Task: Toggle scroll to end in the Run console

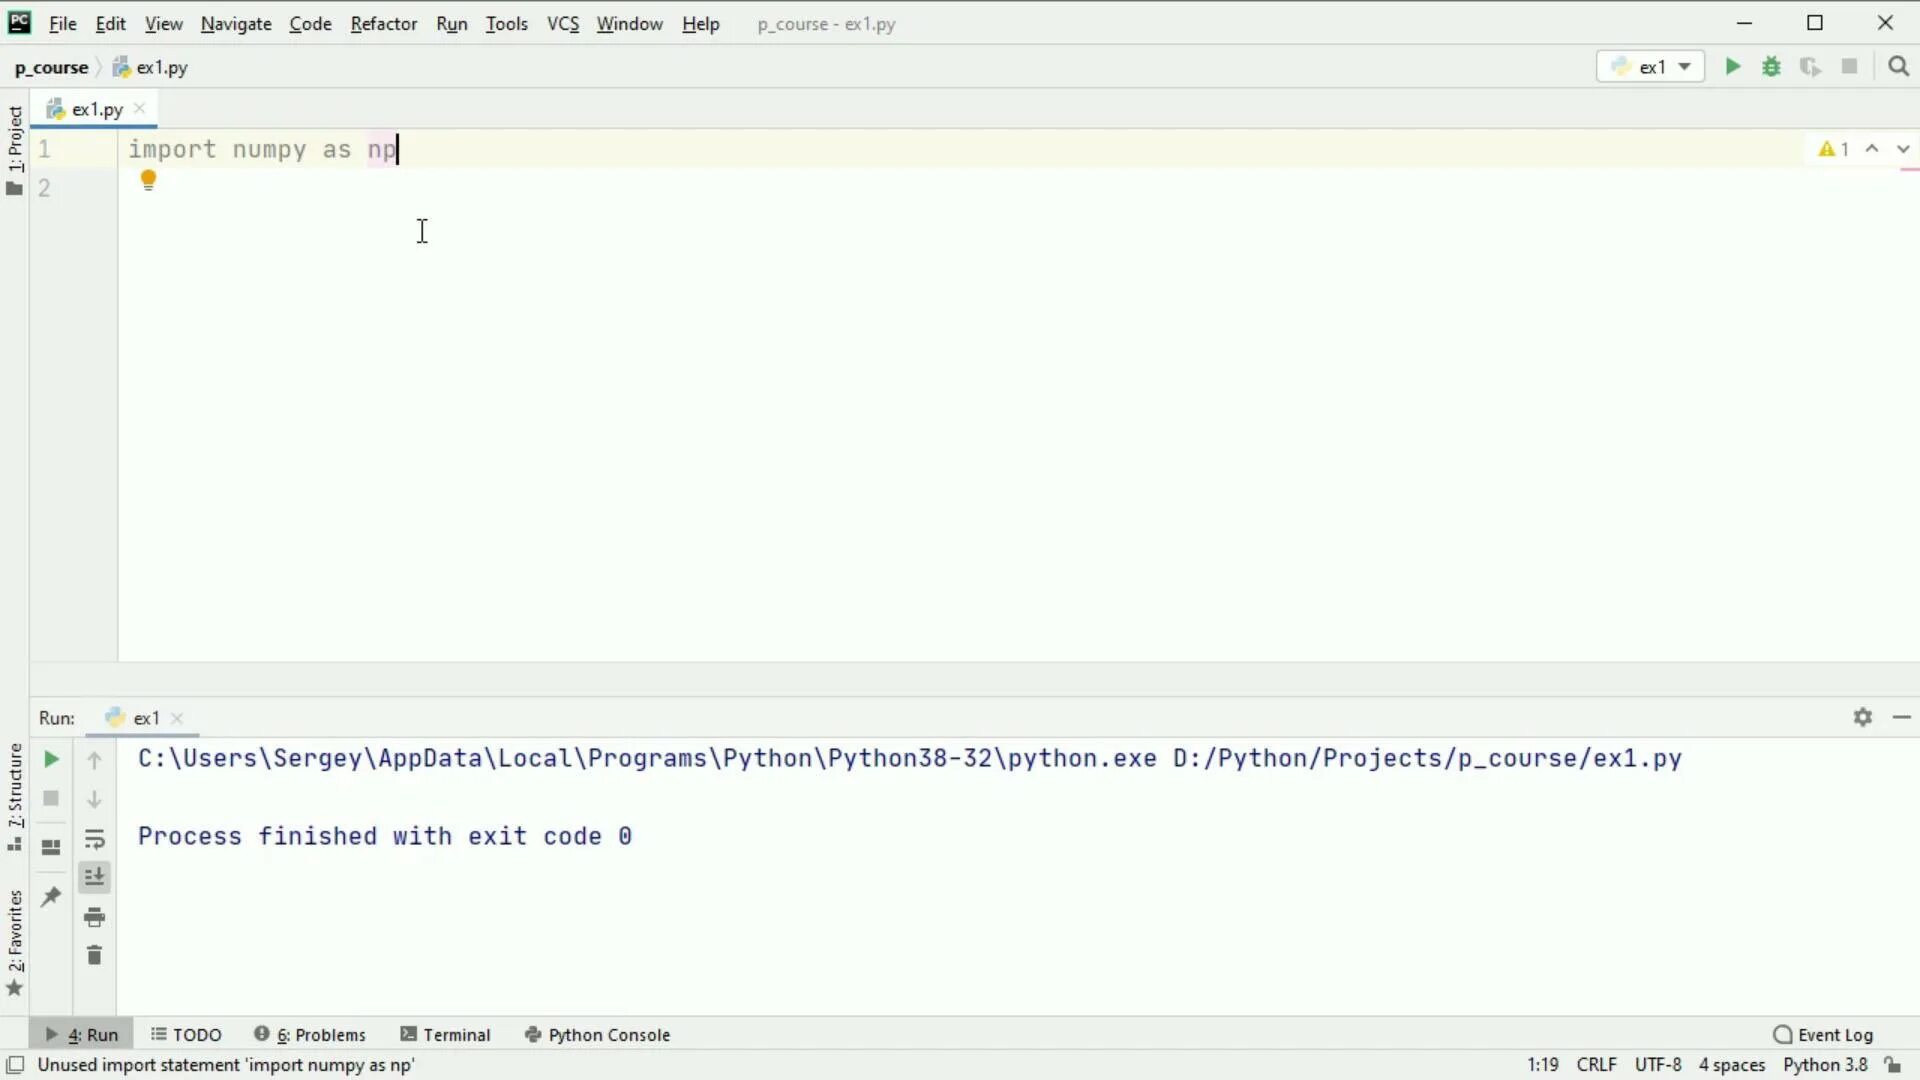Action: point(94,878)
